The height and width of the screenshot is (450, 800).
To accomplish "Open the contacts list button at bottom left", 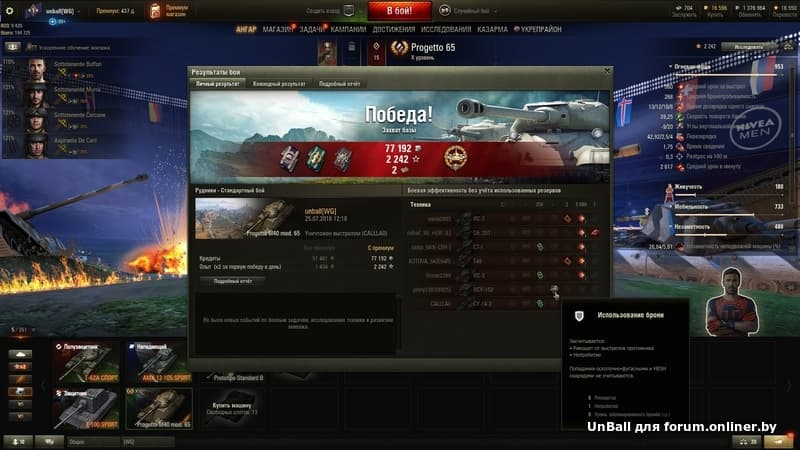I will coord(18,441).
